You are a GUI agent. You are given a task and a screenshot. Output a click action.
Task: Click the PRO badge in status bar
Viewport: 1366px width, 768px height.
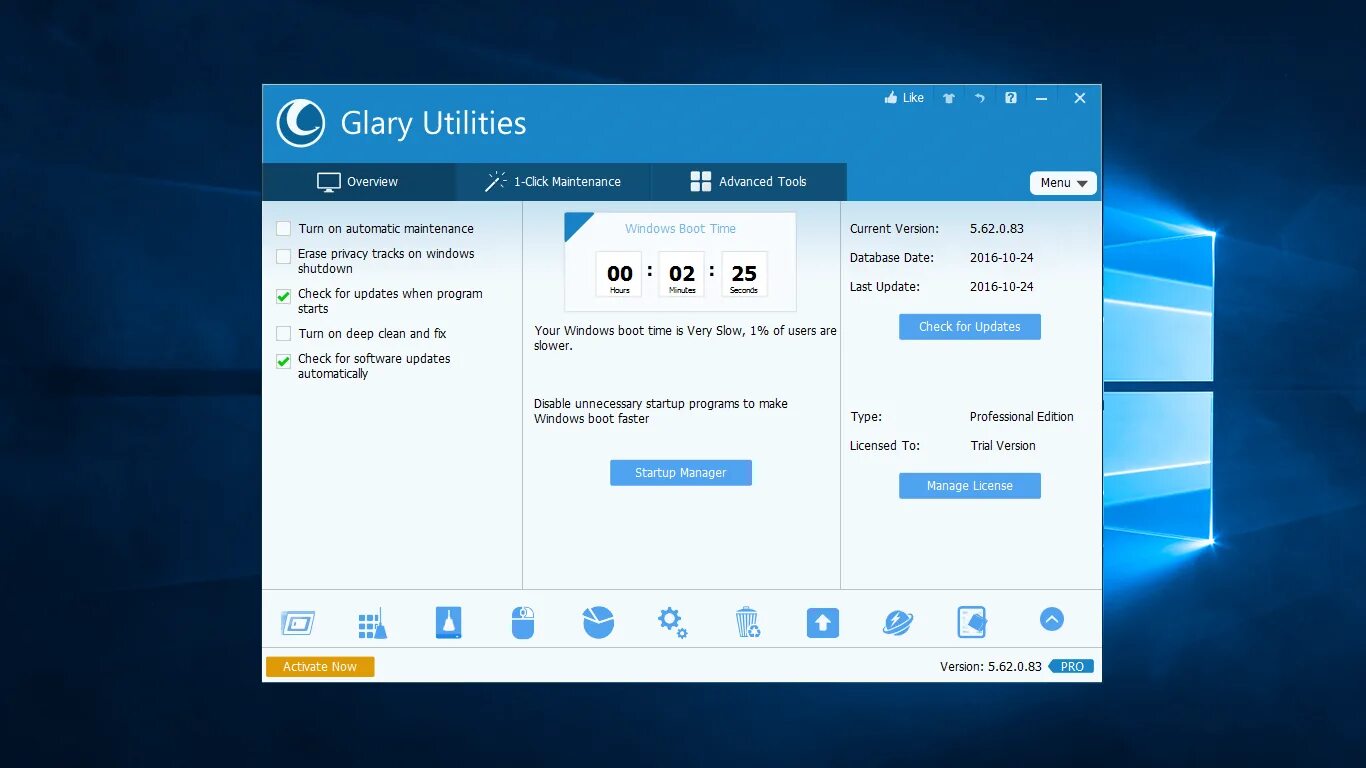click(1072, 667)
